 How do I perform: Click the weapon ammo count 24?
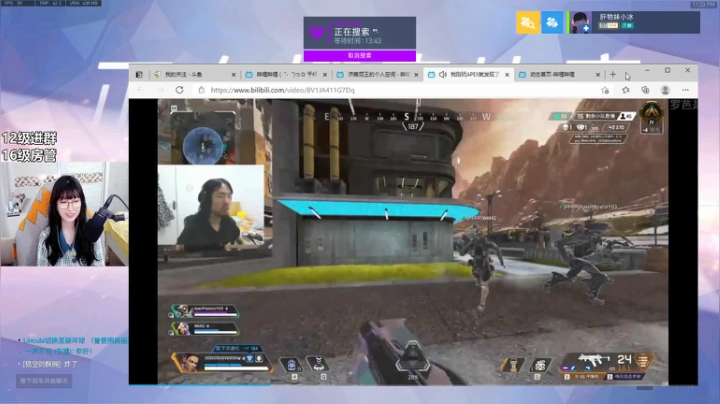pos(624,359)
